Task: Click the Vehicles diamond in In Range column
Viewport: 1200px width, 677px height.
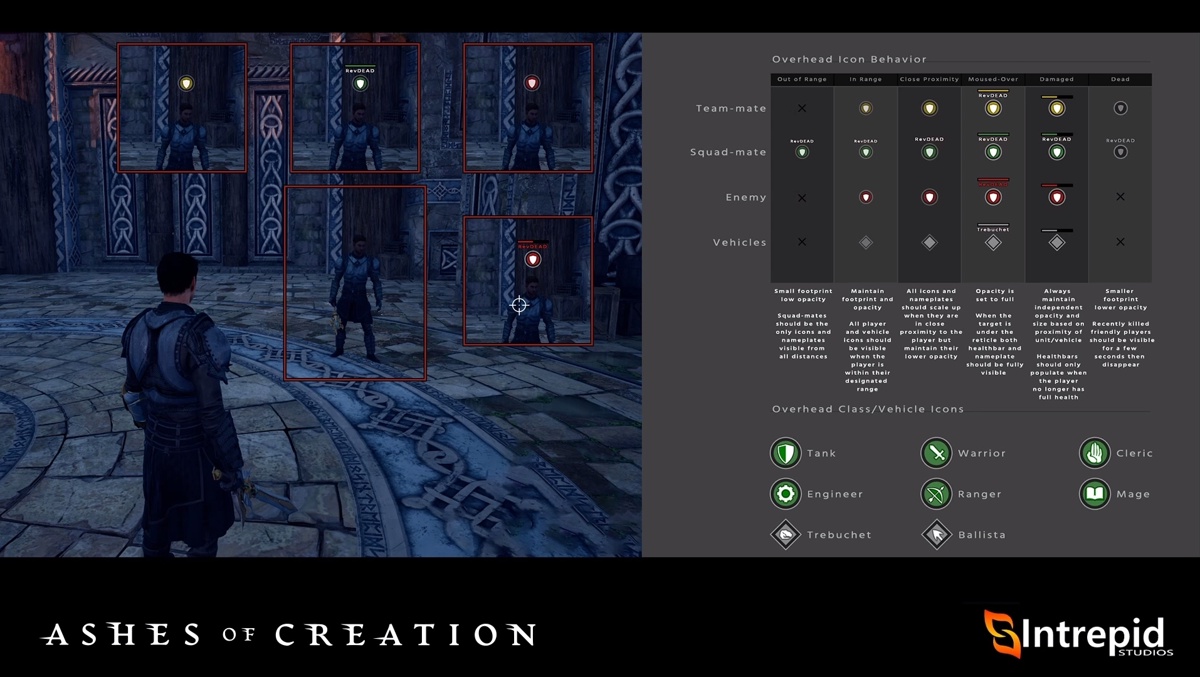Action: click(x=866, y=242)
